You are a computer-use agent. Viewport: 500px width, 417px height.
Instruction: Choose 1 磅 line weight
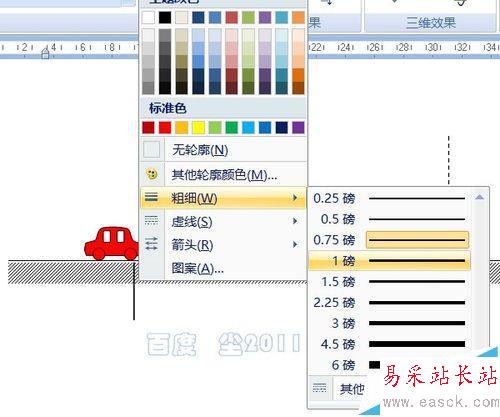389,261
